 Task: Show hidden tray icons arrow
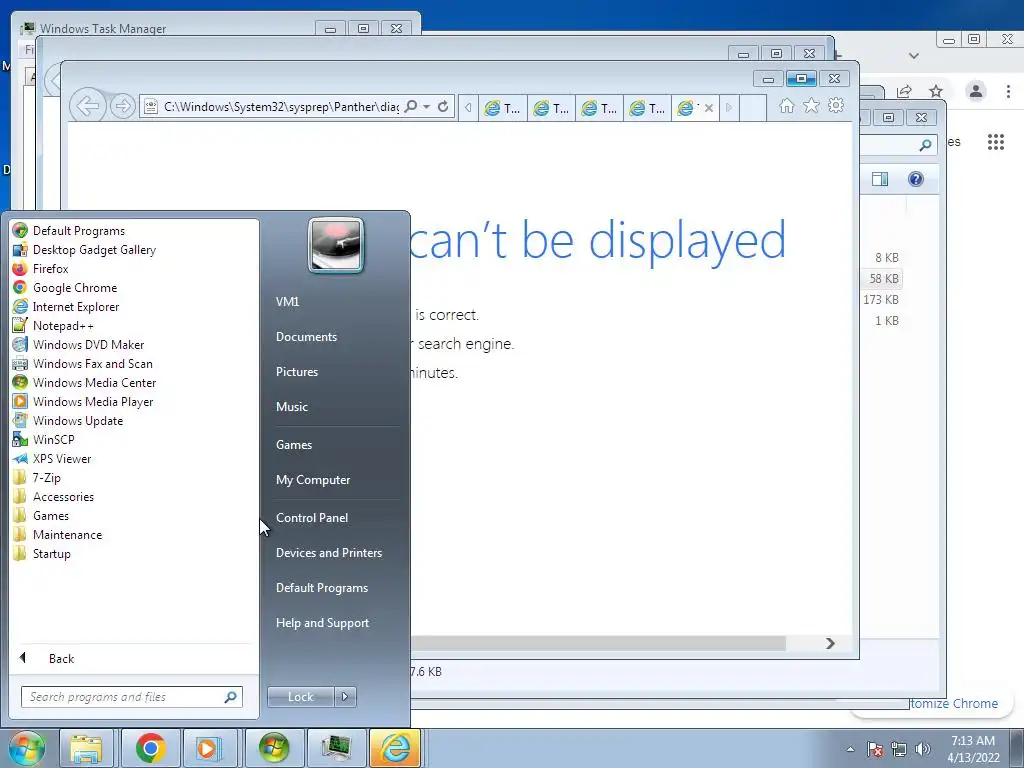pyautogui.click(x=850, y=749)
